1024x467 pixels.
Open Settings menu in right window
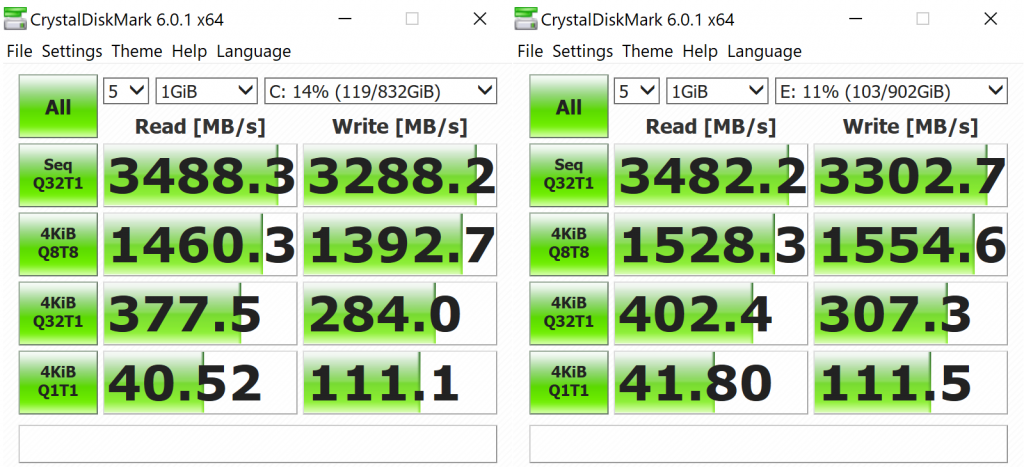pyautogui.click(x=583, y=51)
